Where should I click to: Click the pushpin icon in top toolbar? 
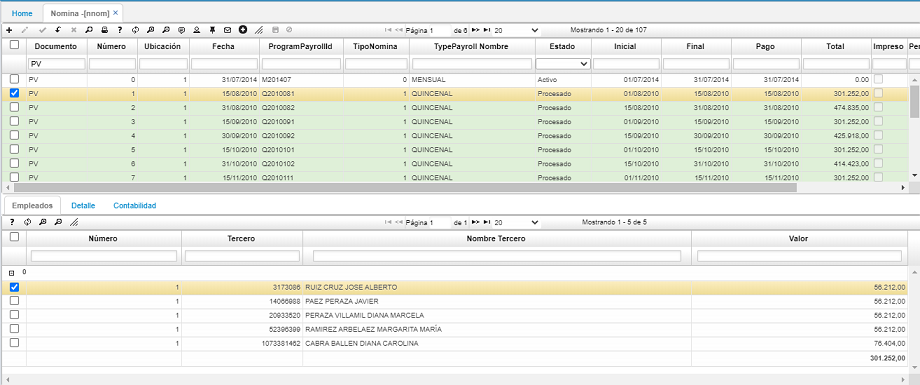tap(212, 30)
